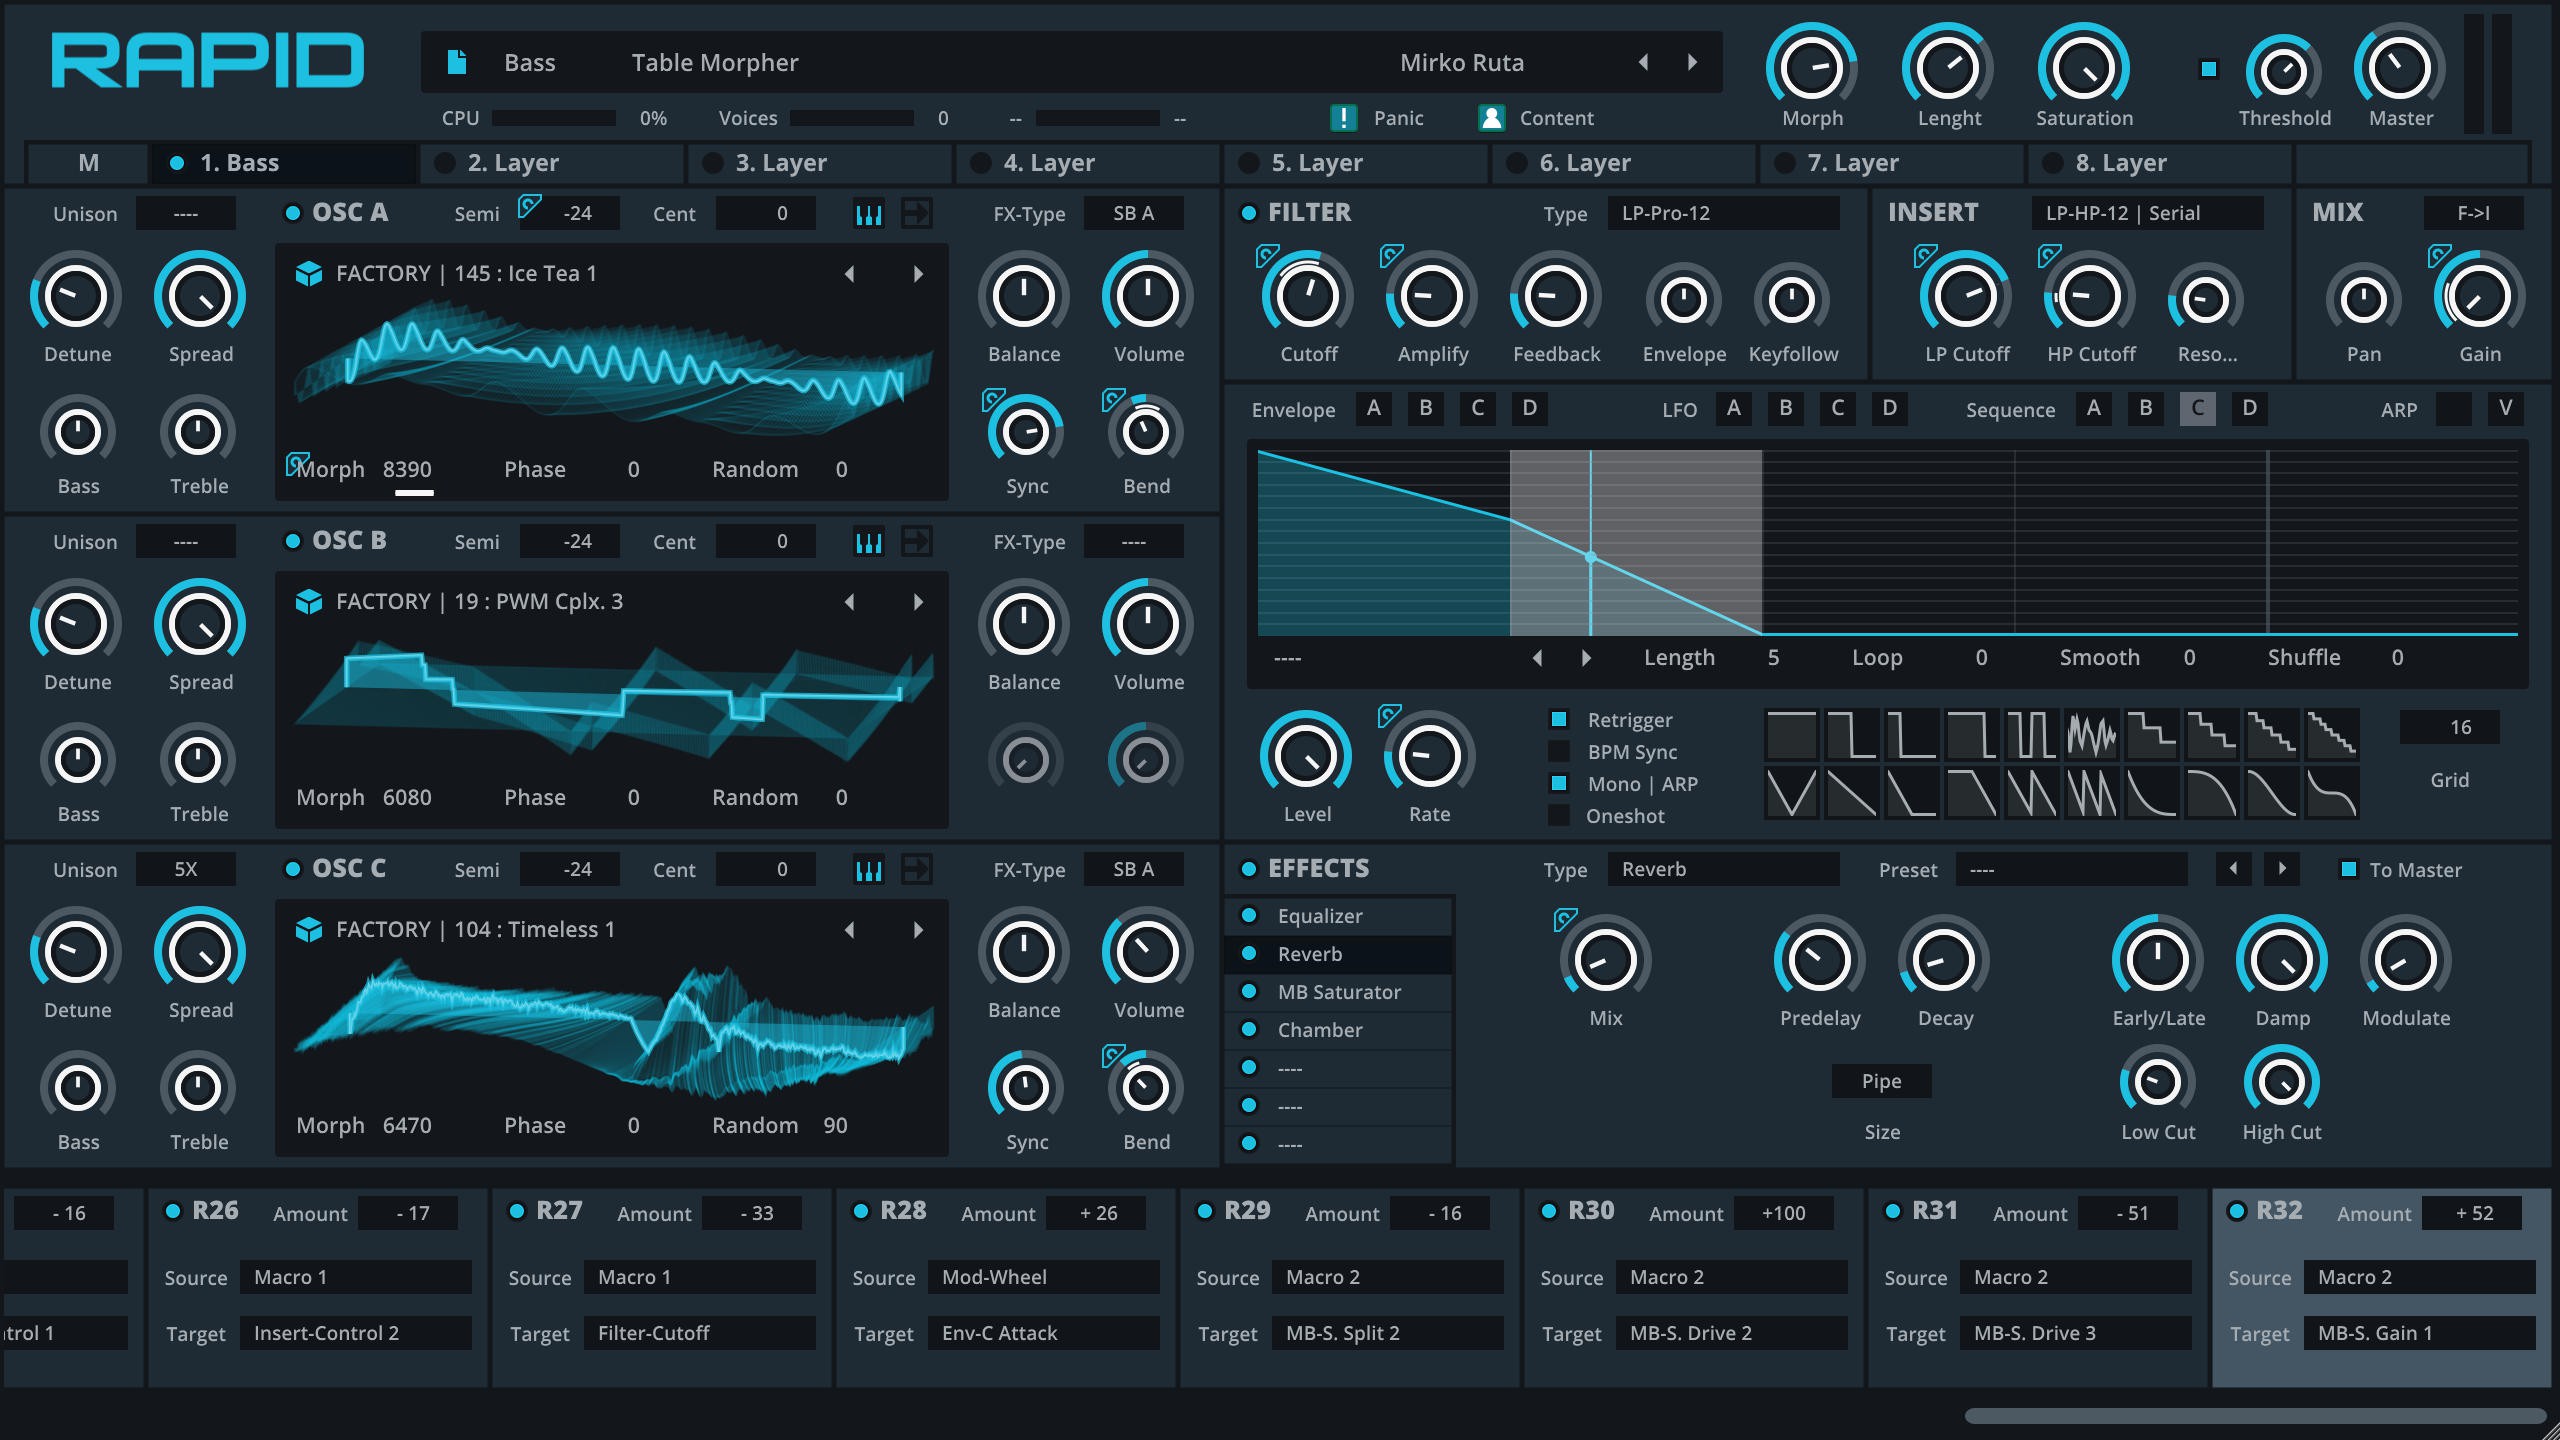The width and height of the screenshot is (2560, 1440).
Task: Next wavetable arrow for Ice Tea 1
Action: click(918, 273)
